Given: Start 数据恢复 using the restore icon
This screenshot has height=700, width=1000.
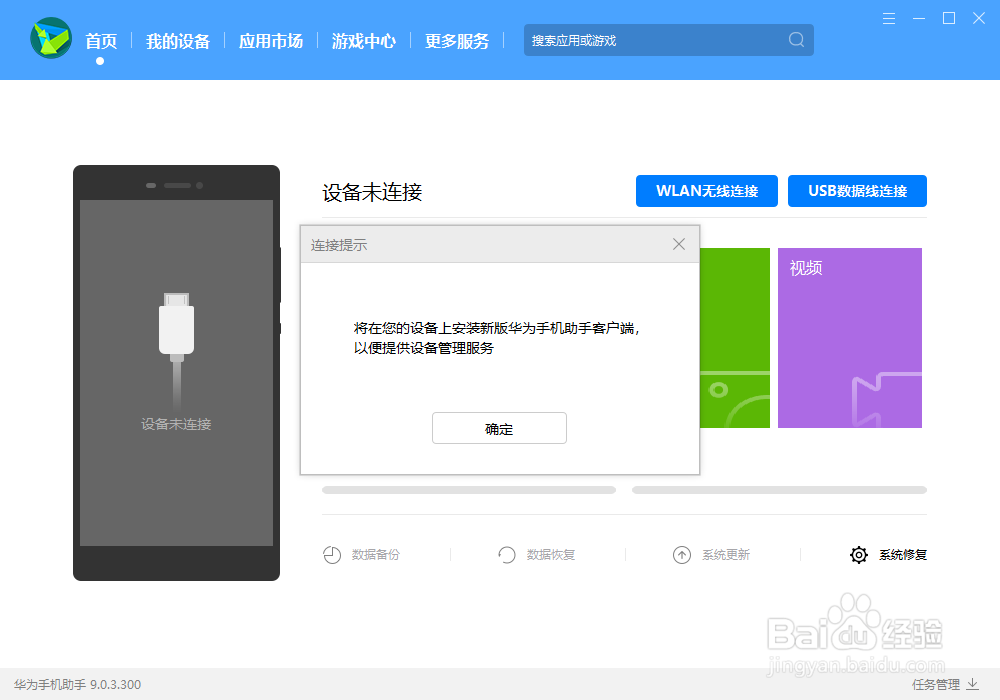Looking at the screenshot, I should click(x=507, y=554).
